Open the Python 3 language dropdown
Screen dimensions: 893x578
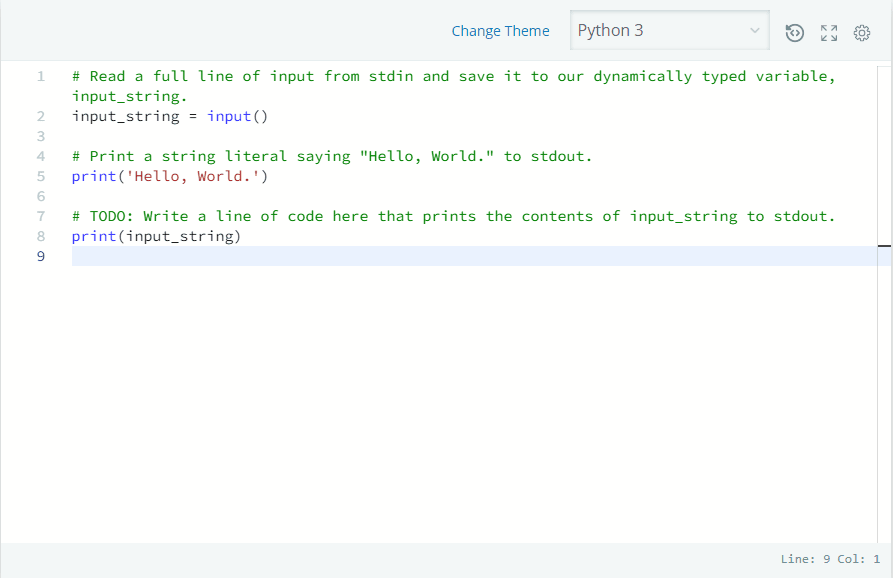click(668, 30)
